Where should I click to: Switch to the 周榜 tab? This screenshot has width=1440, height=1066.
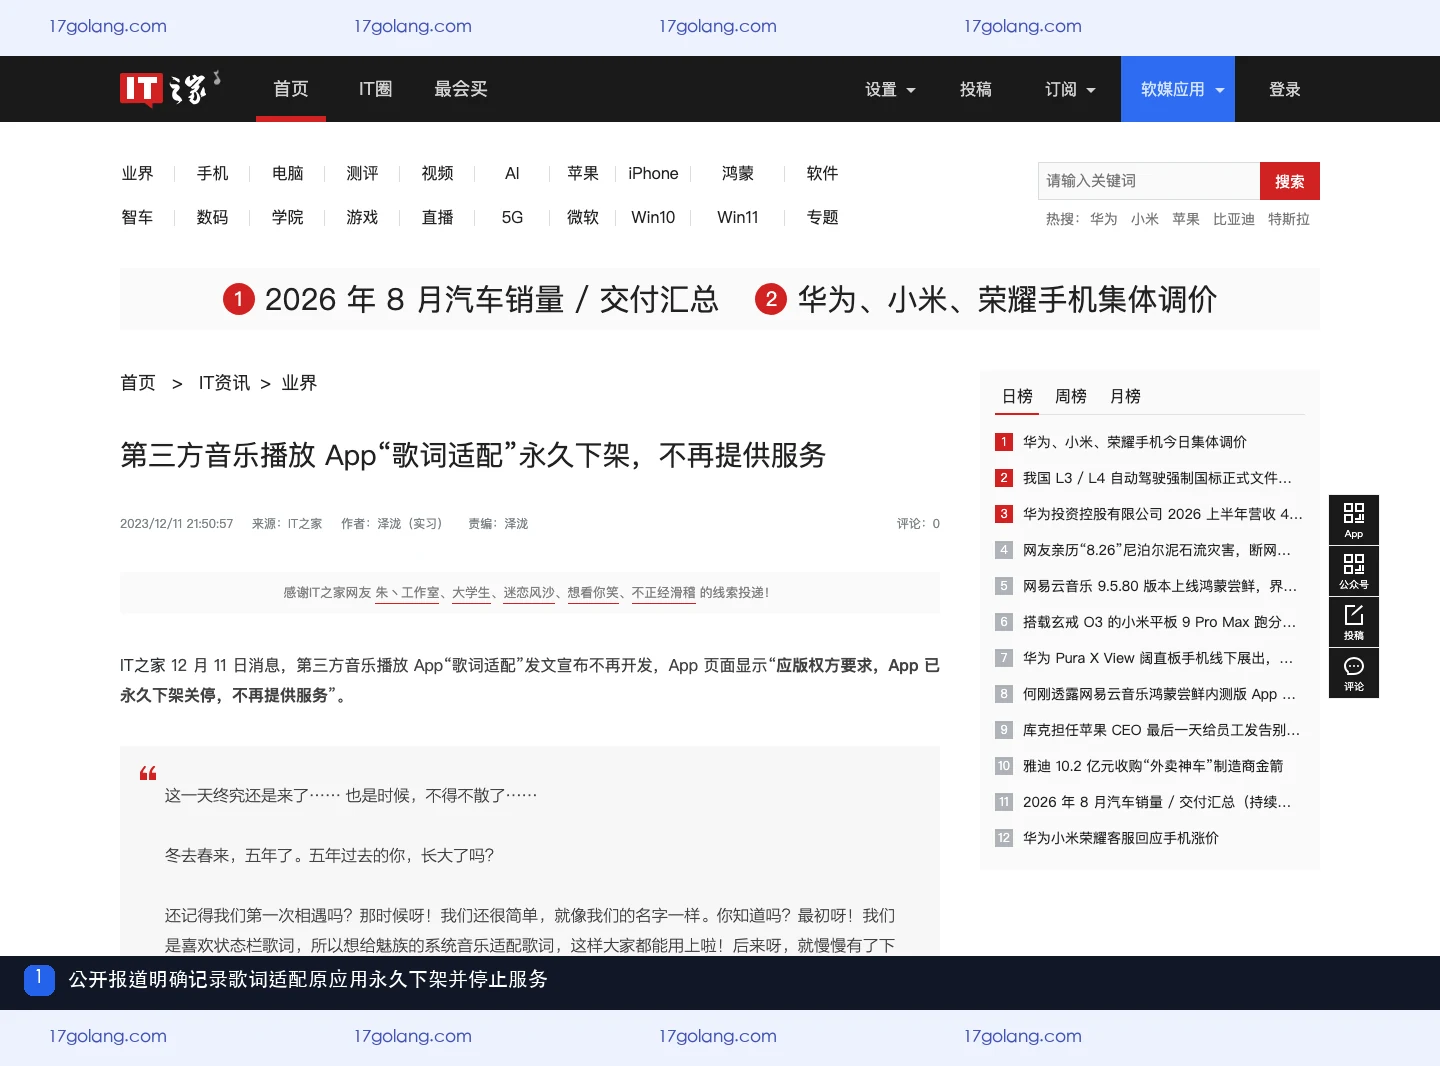1071,396
